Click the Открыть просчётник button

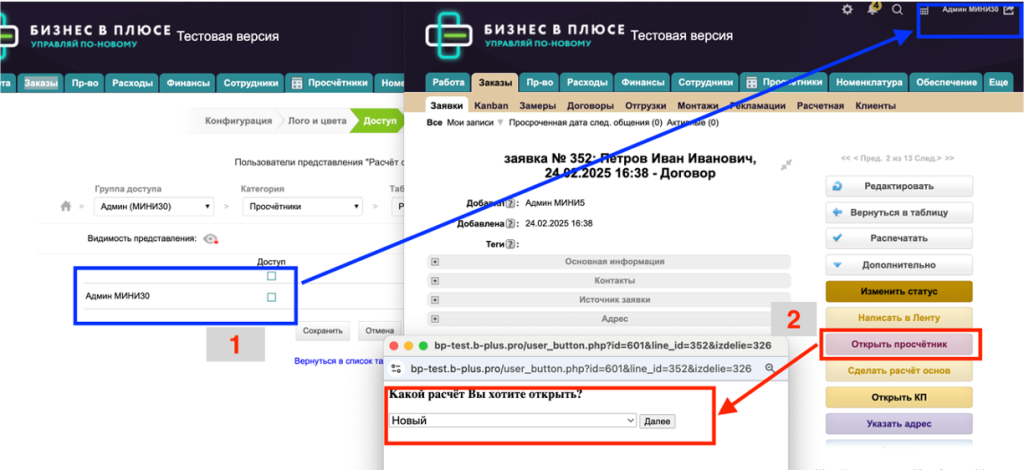[898, 343]
